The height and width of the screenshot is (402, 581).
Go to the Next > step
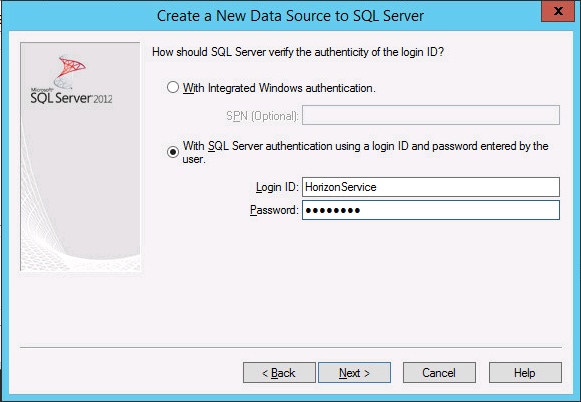(354, 372)
